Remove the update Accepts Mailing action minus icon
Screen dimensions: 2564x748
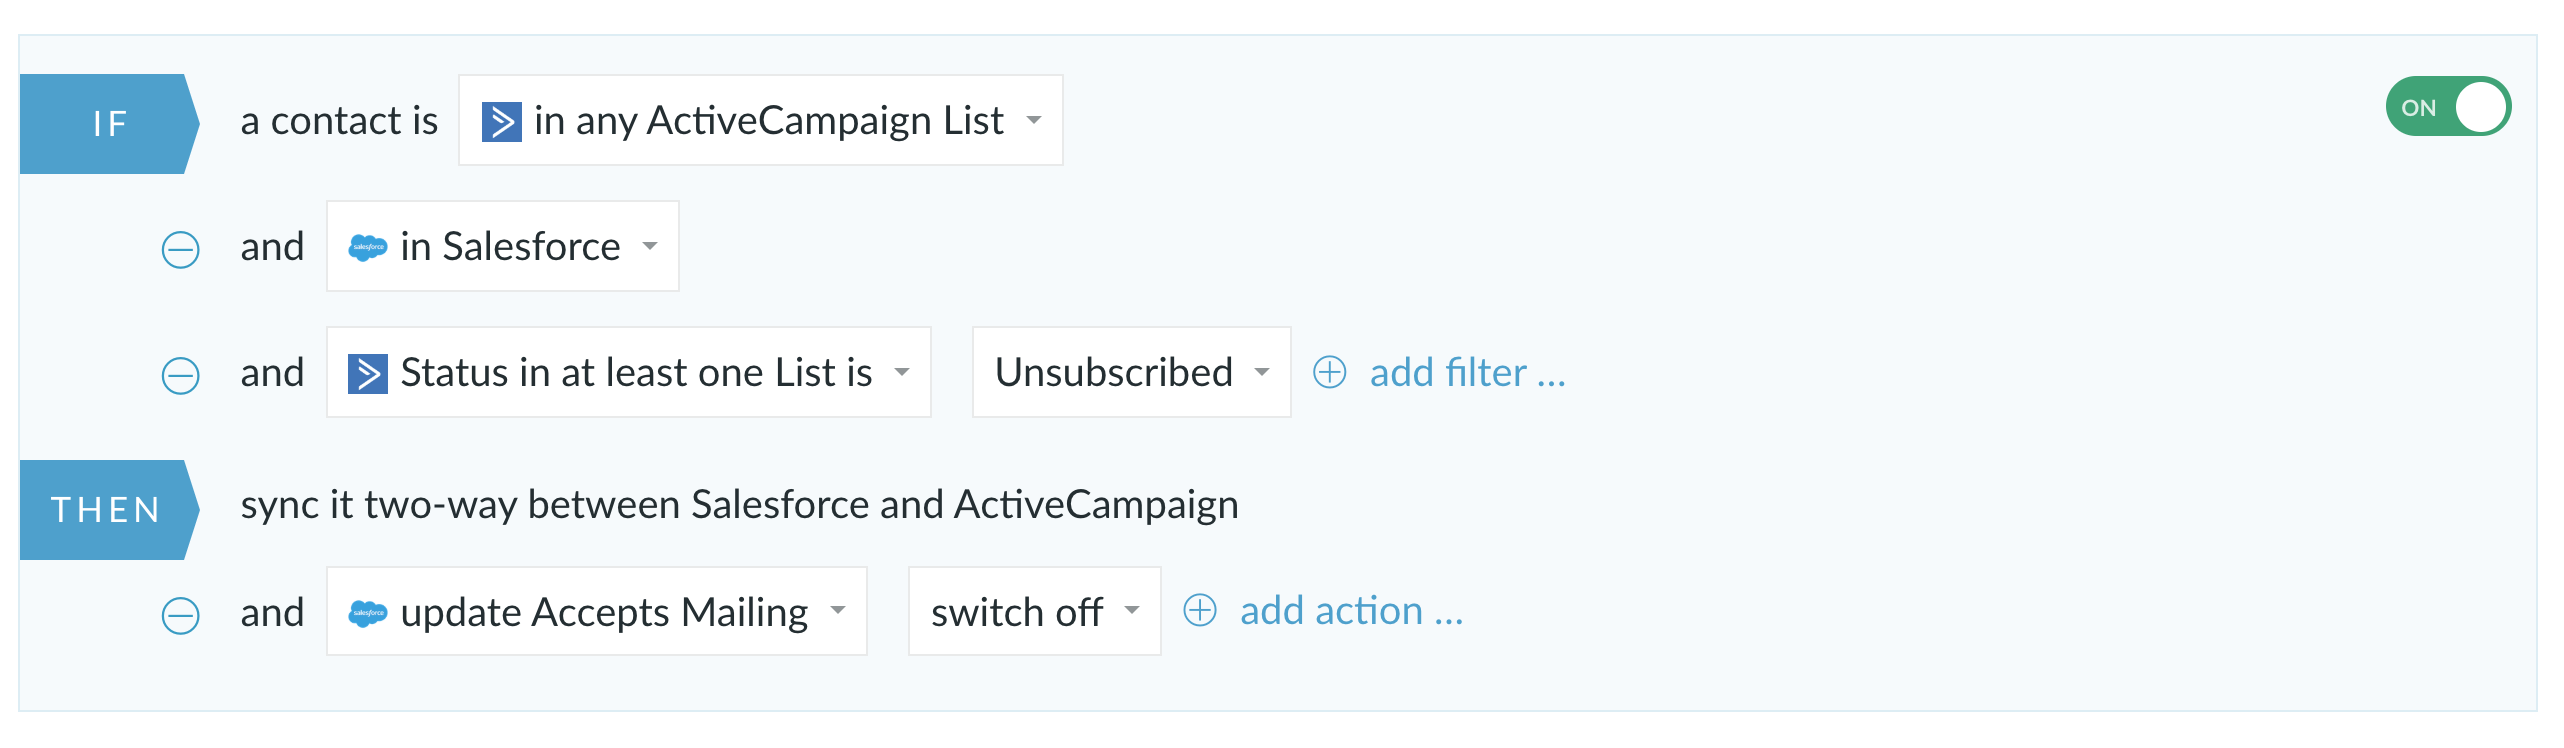181,615
